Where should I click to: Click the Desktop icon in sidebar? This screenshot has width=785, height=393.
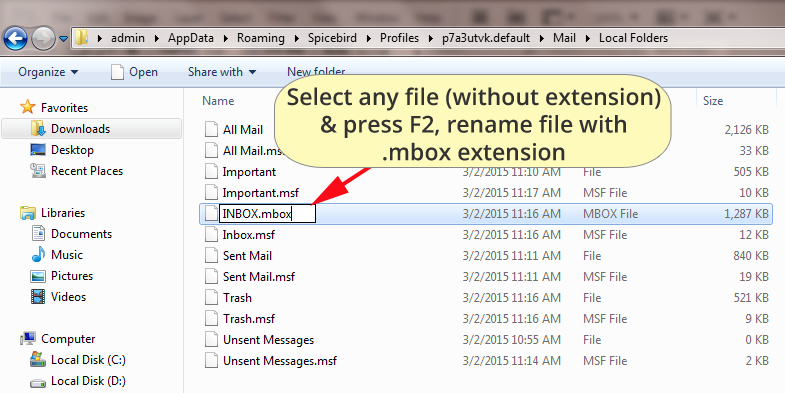coord(38,150)
